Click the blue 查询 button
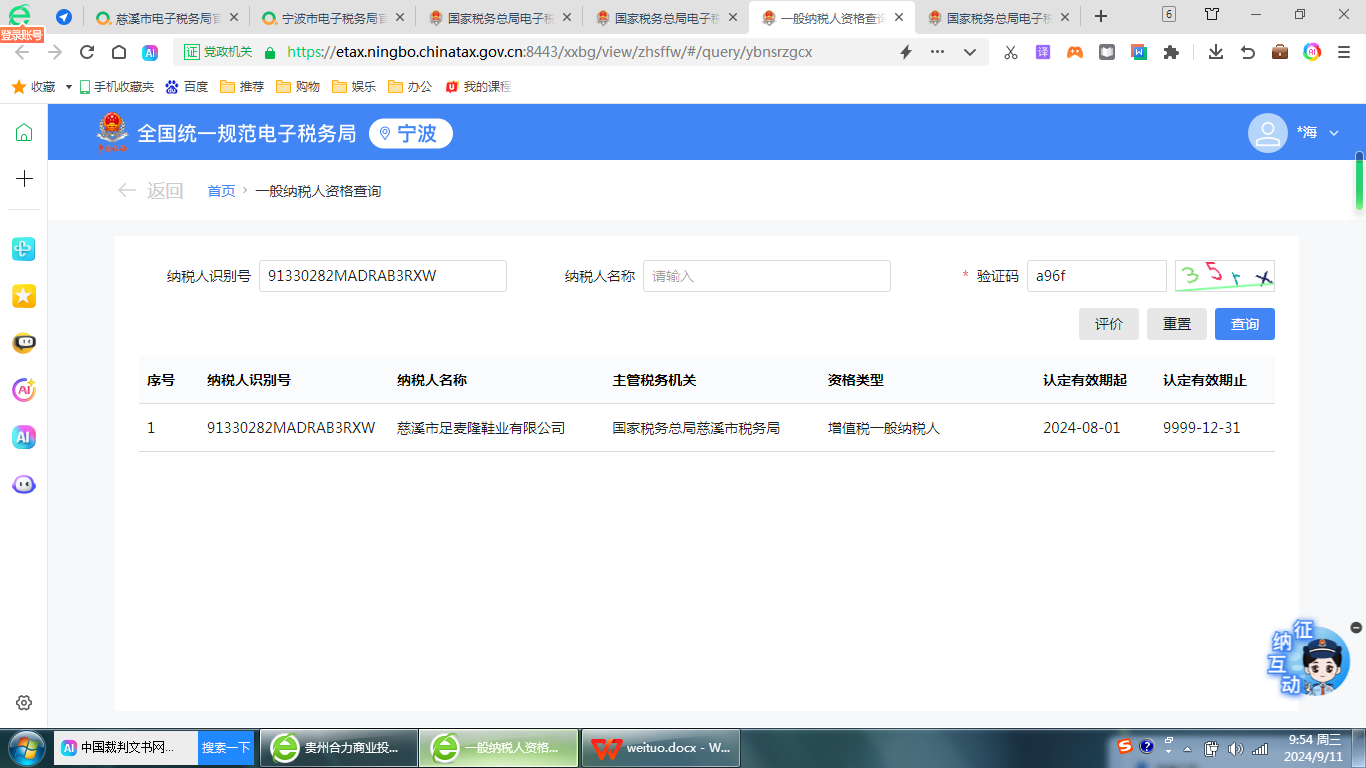Screen dimensions: 1366x768 1244,324
